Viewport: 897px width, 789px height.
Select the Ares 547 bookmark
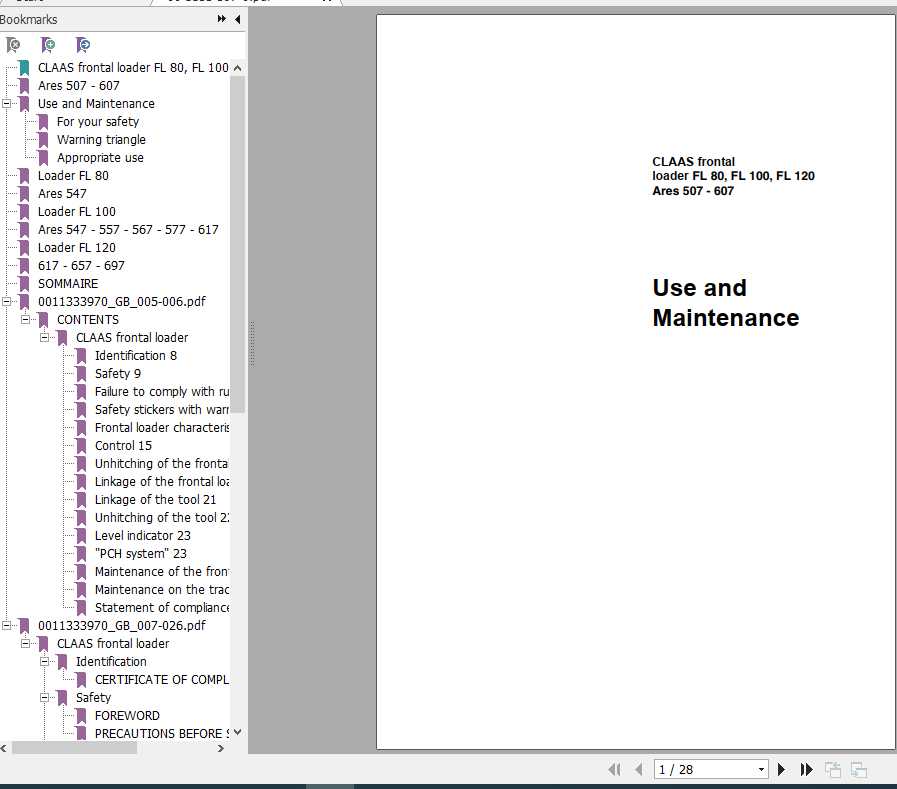62,193
